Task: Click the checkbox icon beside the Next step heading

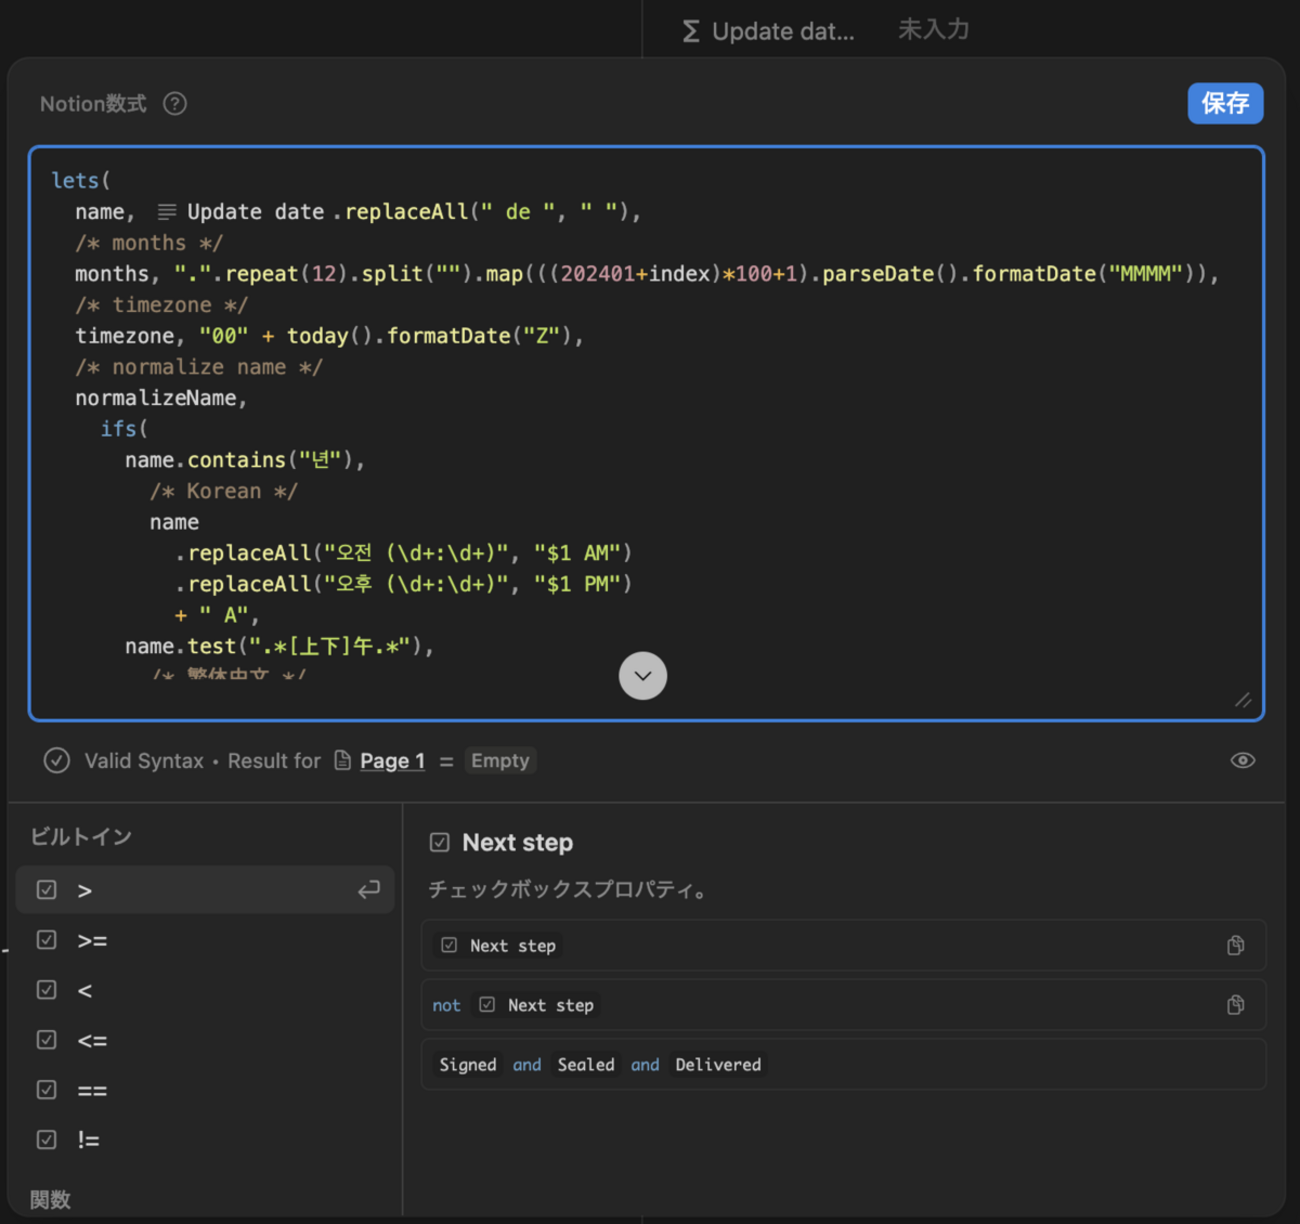Action: click(439, 842)
